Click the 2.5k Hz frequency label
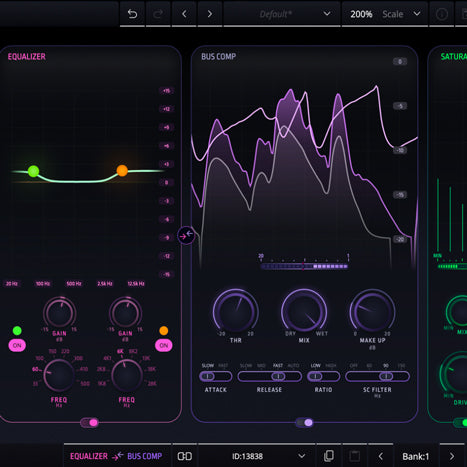 coord(105,284)
